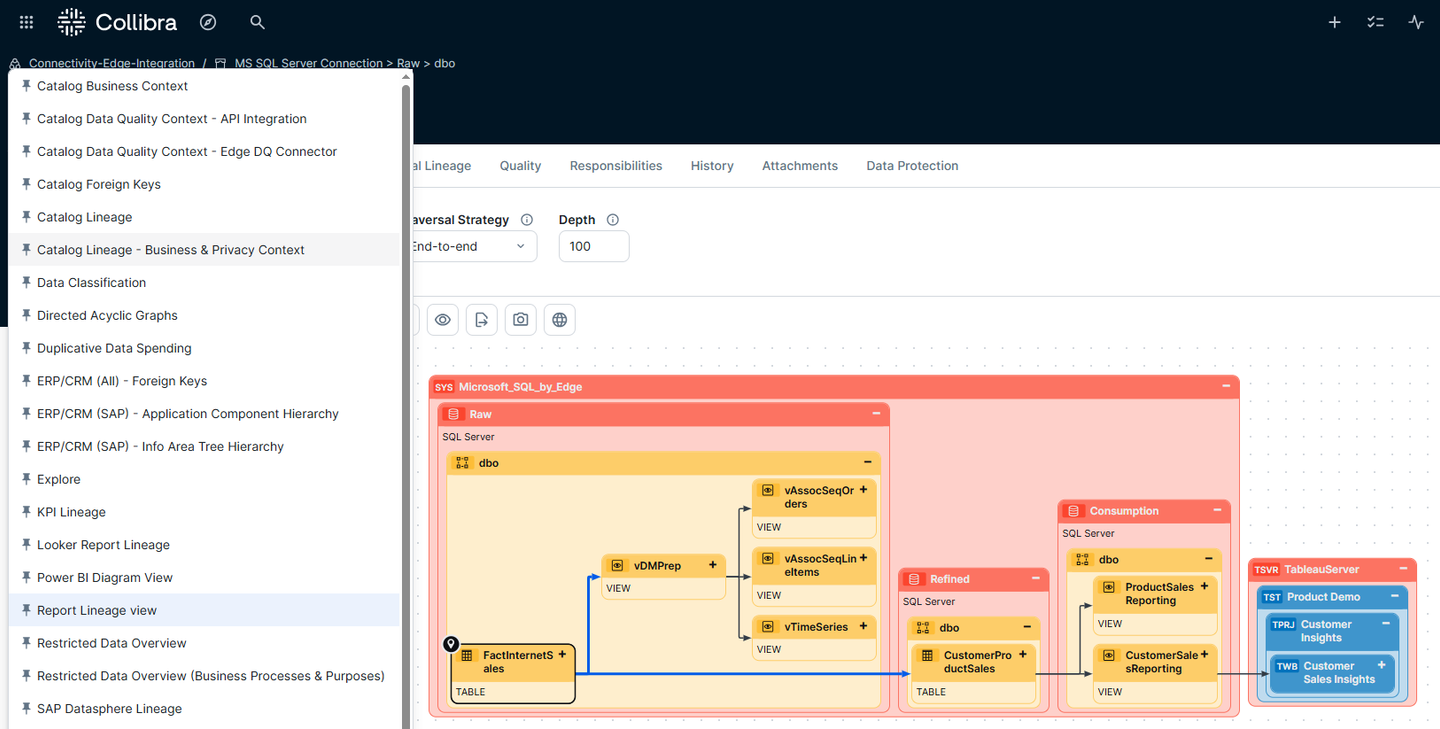Expand the vDMPrep view node
Screen dimensions: 1440x729
(712, 565)
